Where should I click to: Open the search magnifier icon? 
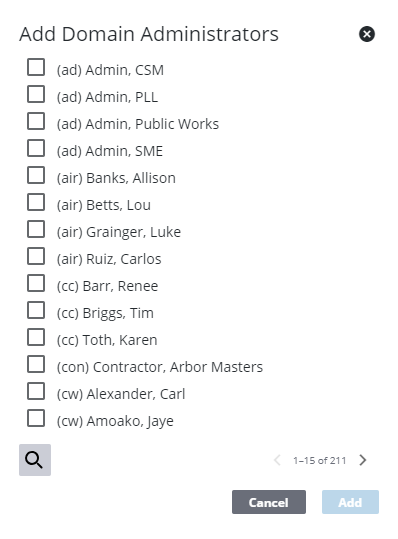pos(35,460)
